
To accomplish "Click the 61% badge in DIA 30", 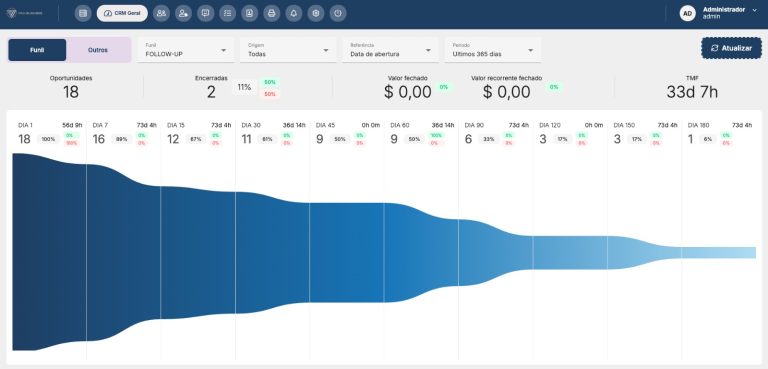I will point(267,139).
